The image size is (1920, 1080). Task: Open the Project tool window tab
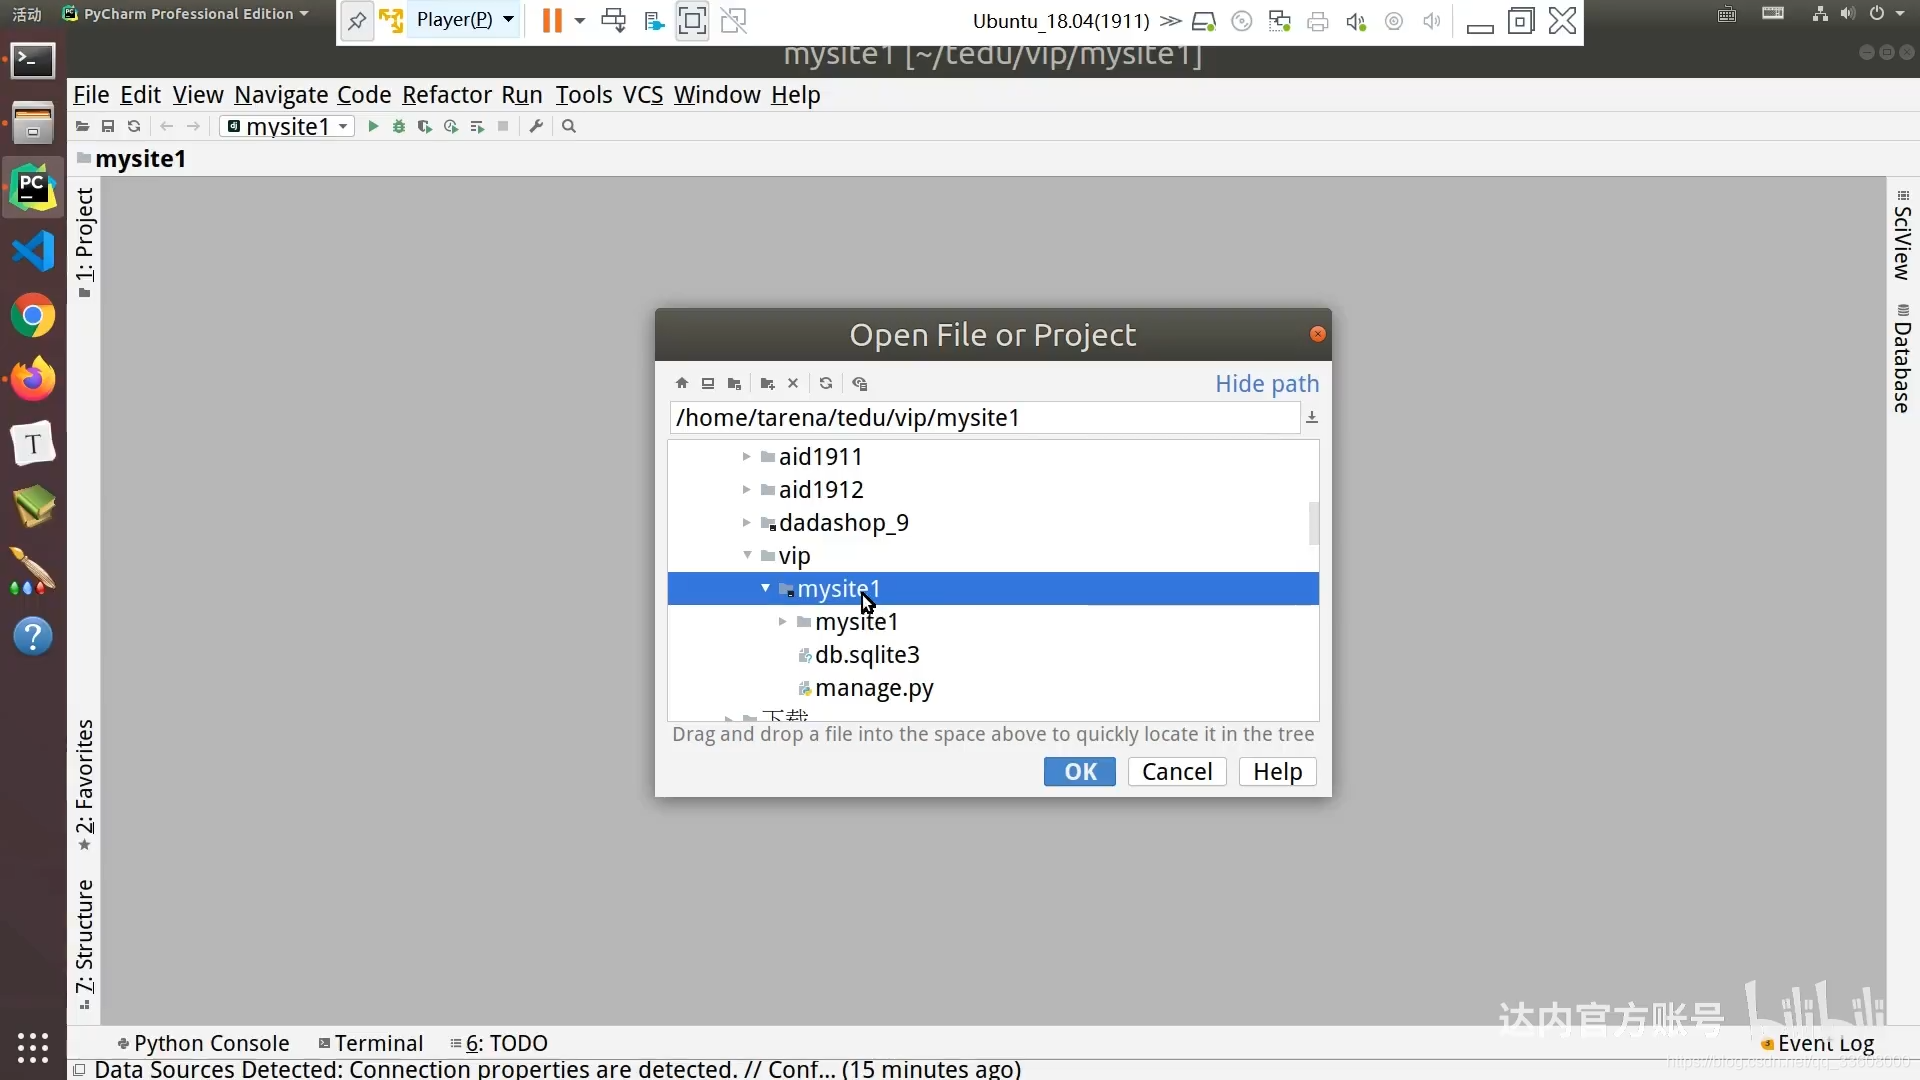[85, 243]
